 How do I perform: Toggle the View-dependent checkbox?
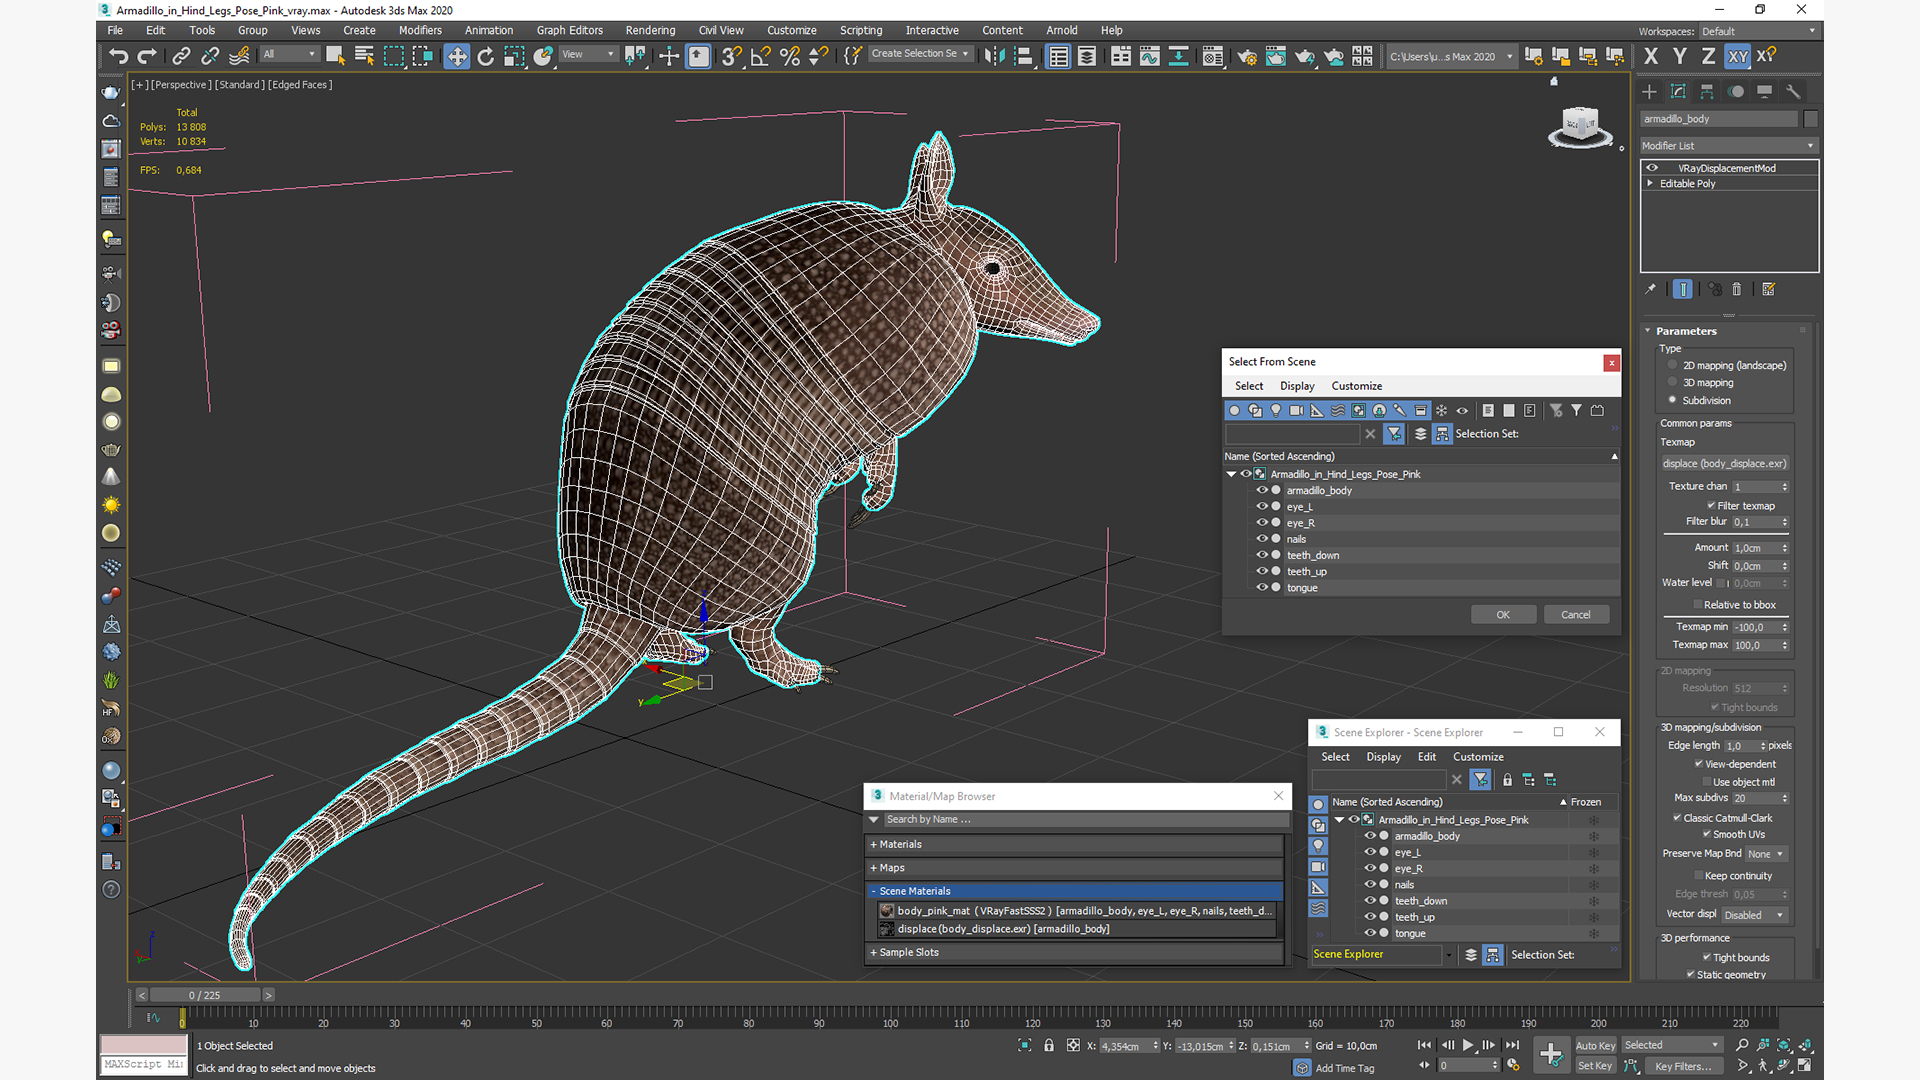[1699, 764]
